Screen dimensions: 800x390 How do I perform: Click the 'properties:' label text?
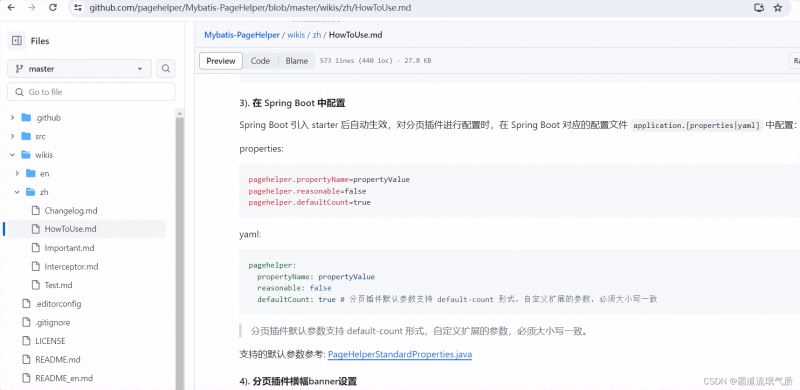[261, 149]
